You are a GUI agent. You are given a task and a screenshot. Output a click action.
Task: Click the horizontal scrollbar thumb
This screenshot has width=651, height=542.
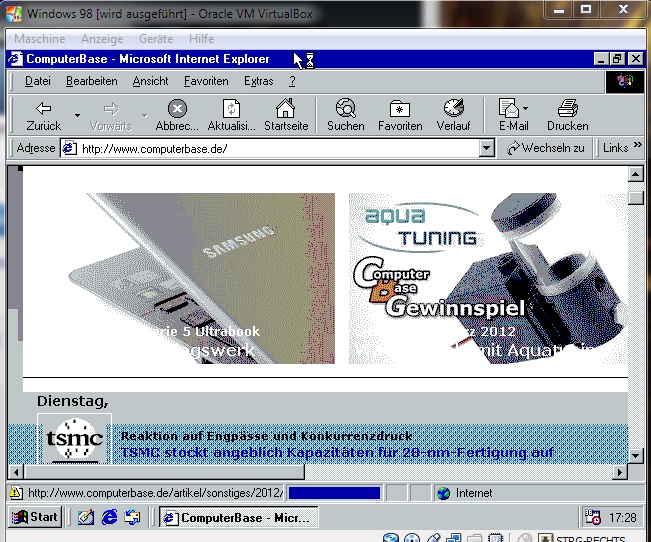coord(164,472)
